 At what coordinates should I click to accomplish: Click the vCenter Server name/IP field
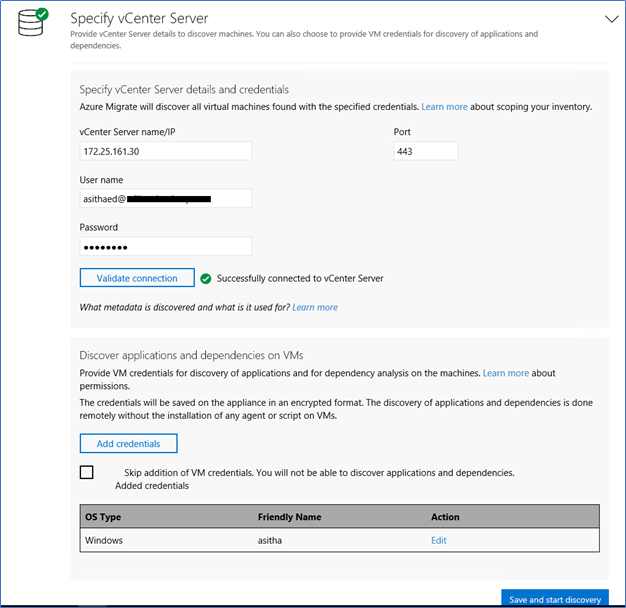(166, 151)
